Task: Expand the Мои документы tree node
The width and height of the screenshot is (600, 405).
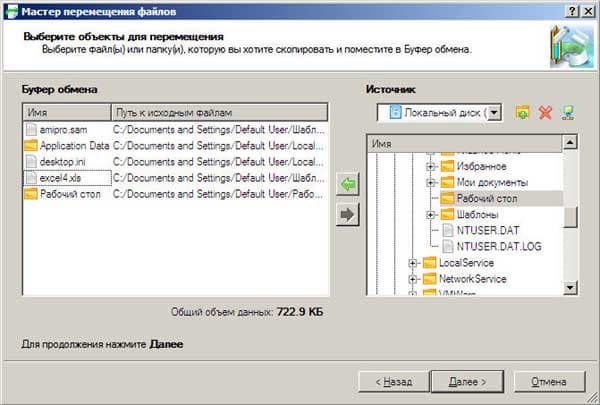Action: pos(430,183)
